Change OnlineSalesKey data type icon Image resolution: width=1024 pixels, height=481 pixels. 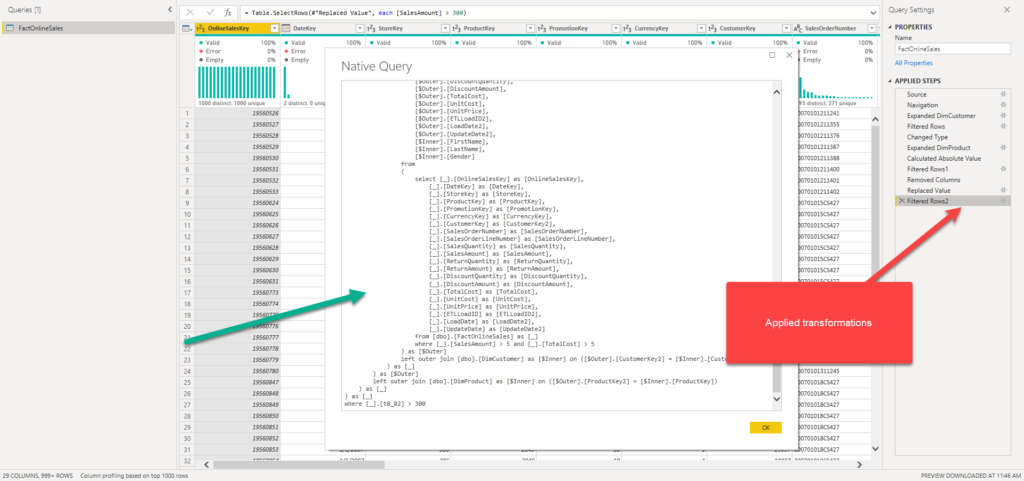point(201,29)
